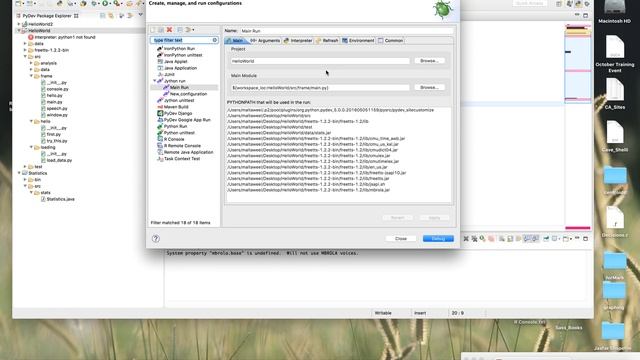Click the Project text field

pos(320,61)
